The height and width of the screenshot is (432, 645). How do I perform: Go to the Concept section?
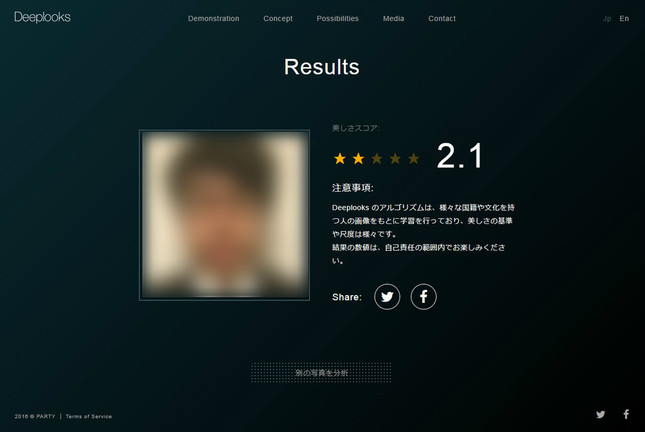point(278,19)
